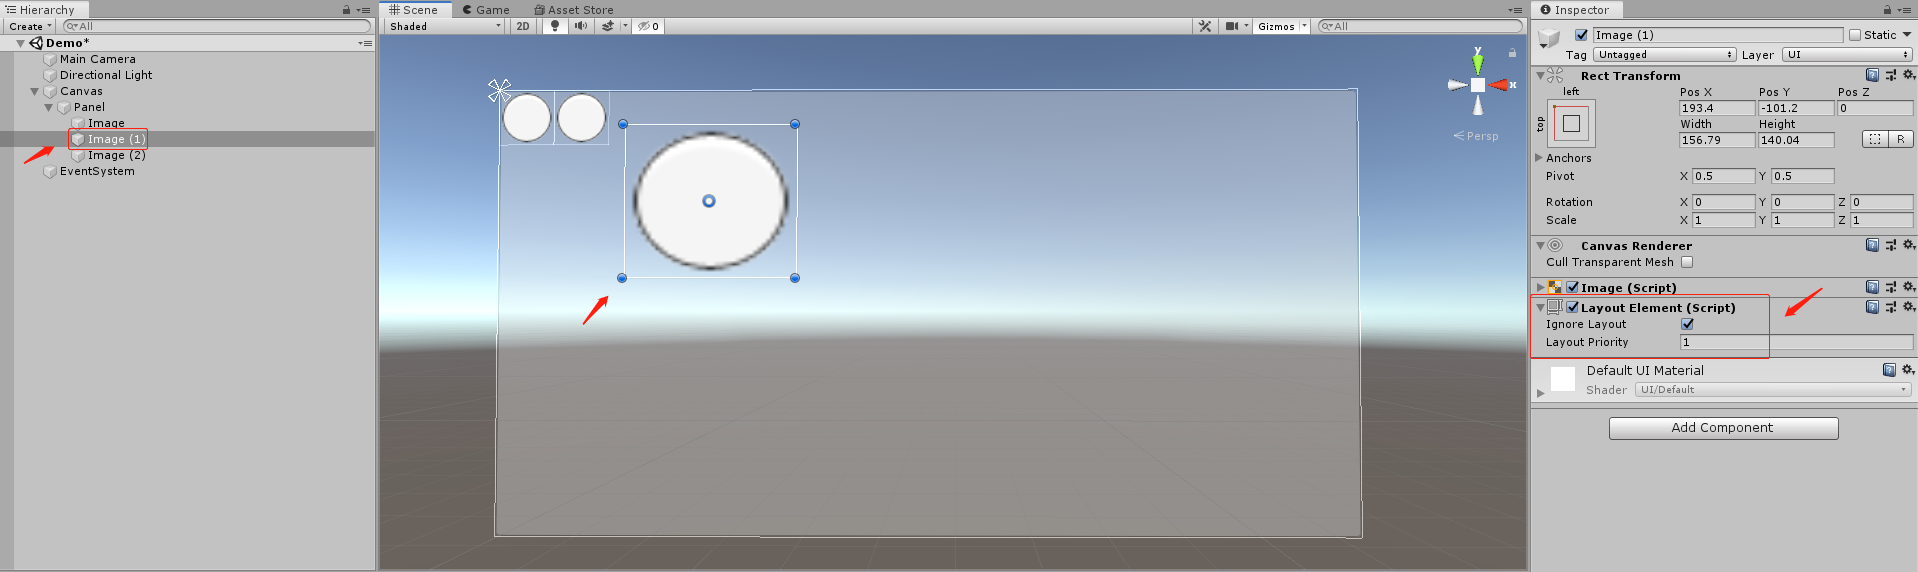Viewport: 1918px width, 572px height.
Task: Click the scene camera settings icon
Action: point(1232,26)
